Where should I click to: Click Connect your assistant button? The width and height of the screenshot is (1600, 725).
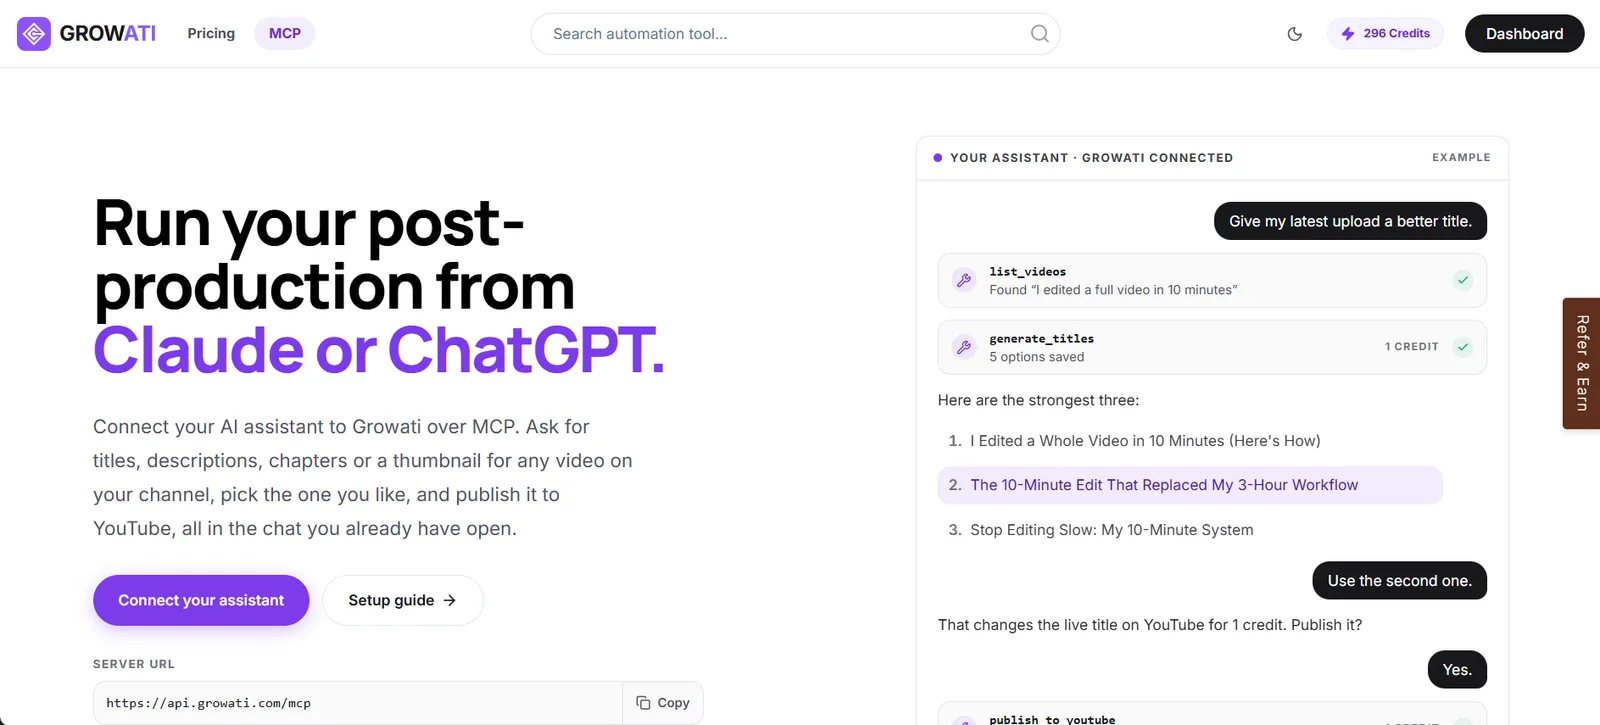[x=201, y=600]
